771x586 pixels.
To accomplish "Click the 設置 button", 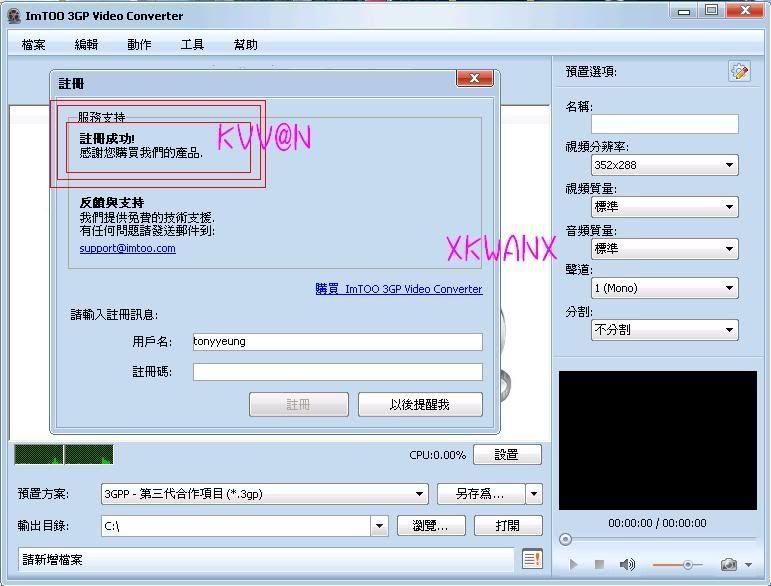I will tap(507, 454).
